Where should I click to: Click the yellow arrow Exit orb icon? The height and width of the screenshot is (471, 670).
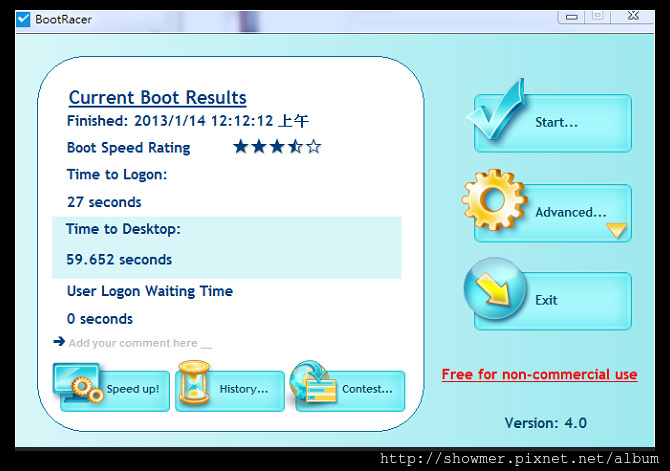pyautogui.click(x=495, y=289)
